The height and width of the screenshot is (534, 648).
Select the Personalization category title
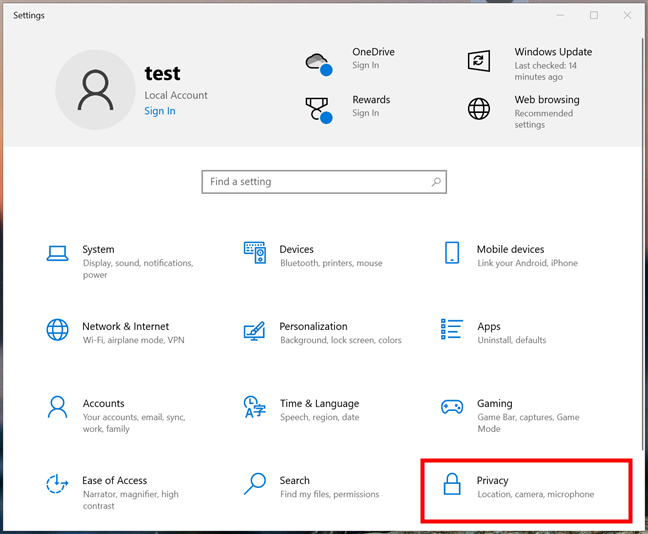(313, 327)
